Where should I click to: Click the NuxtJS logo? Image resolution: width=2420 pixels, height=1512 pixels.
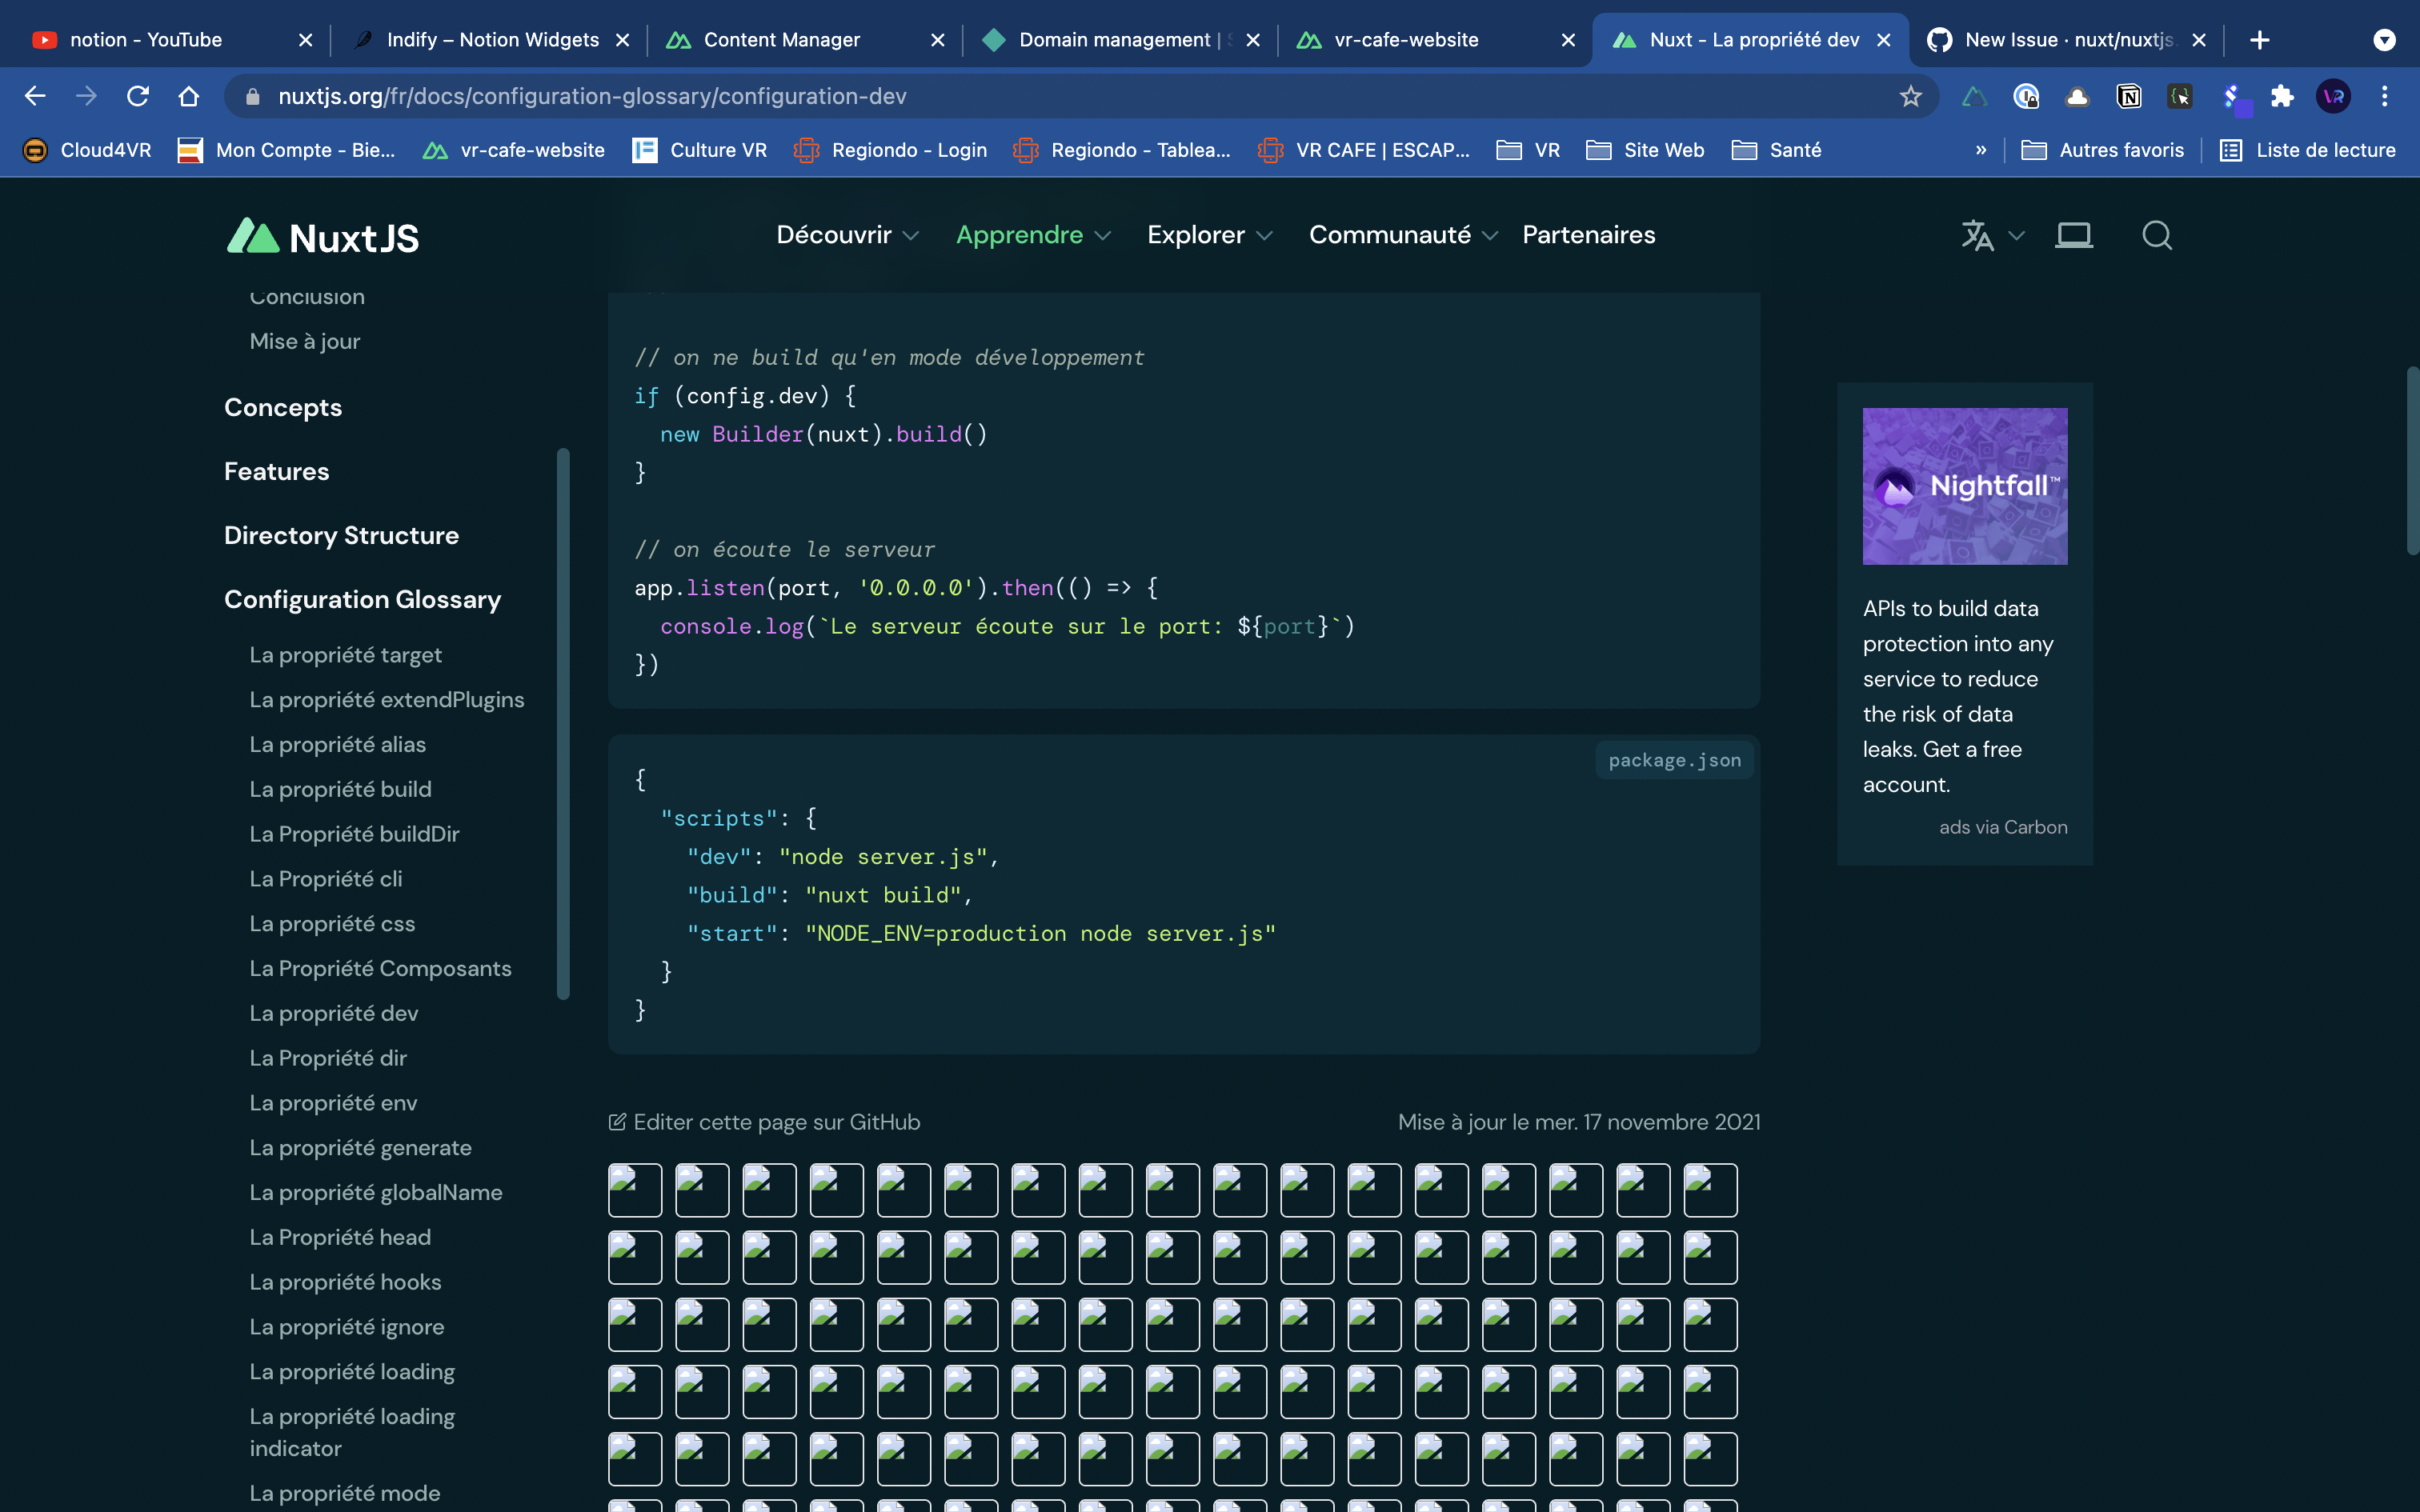pyautogui.click(x=322, y=236)
